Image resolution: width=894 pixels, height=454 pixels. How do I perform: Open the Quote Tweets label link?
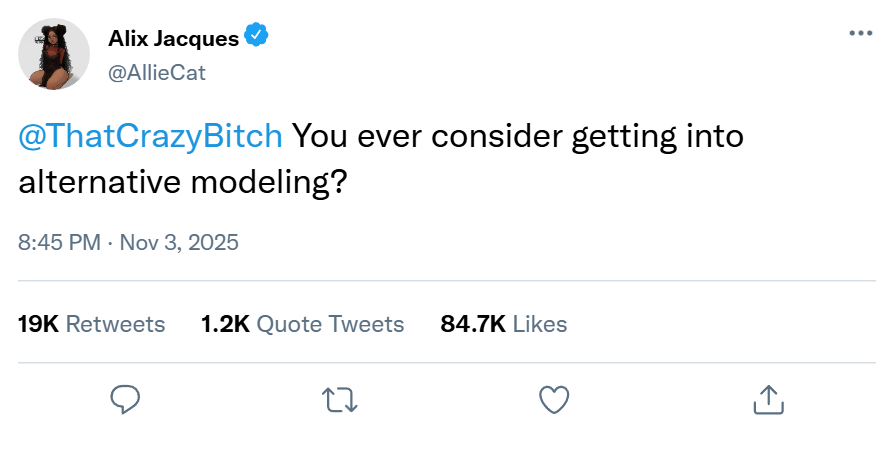click(331, 324)
